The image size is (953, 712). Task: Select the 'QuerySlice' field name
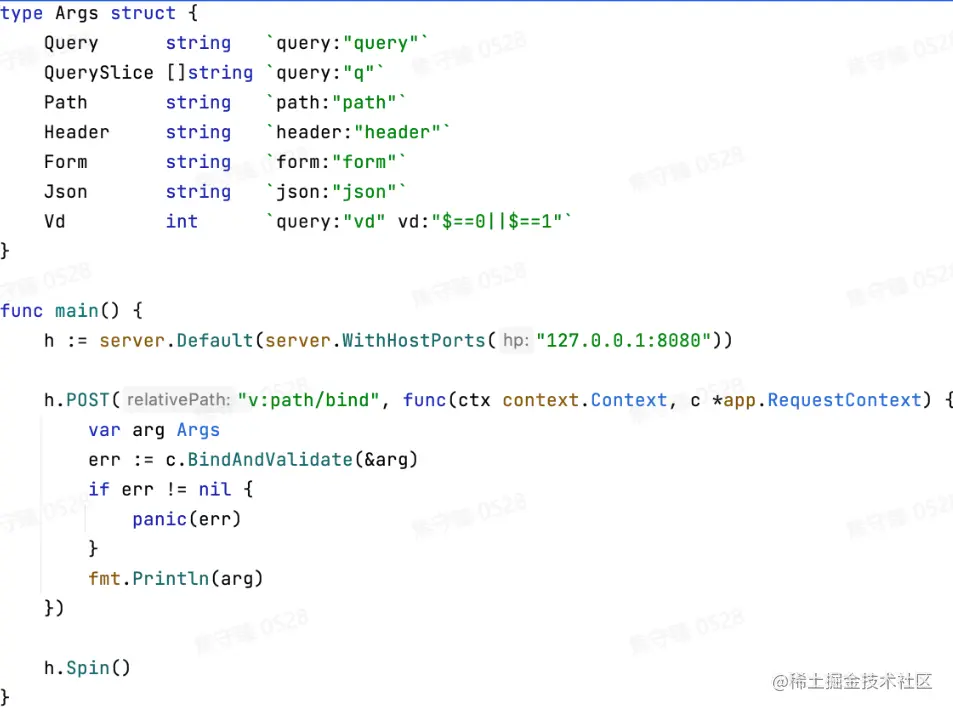point(98,72)
